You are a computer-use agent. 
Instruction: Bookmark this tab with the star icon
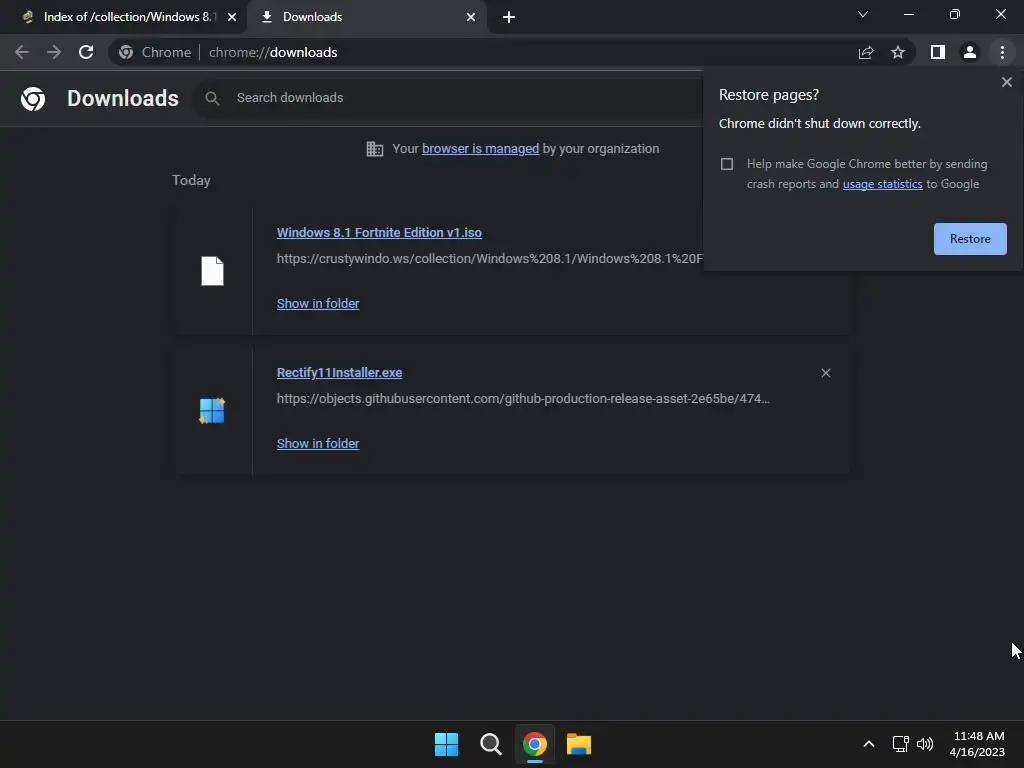tap(898, 52)
